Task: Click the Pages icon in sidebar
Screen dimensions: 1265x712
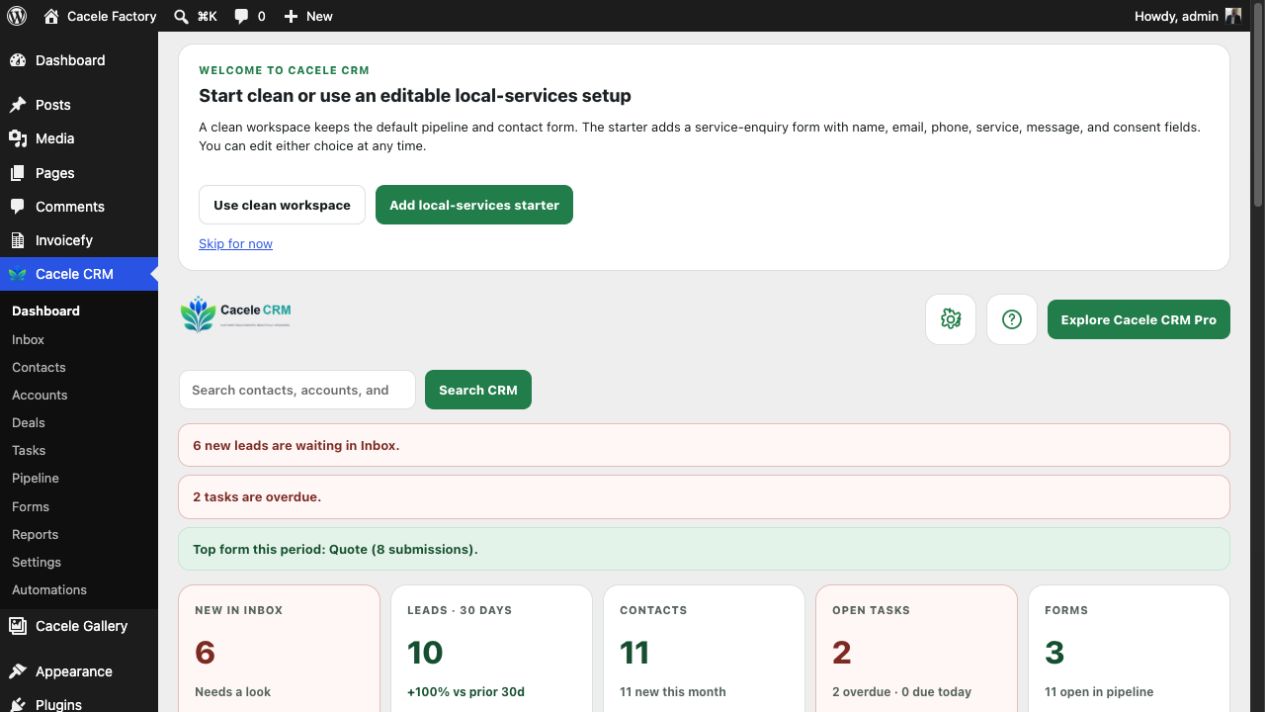Action: [x=18, y=173]
